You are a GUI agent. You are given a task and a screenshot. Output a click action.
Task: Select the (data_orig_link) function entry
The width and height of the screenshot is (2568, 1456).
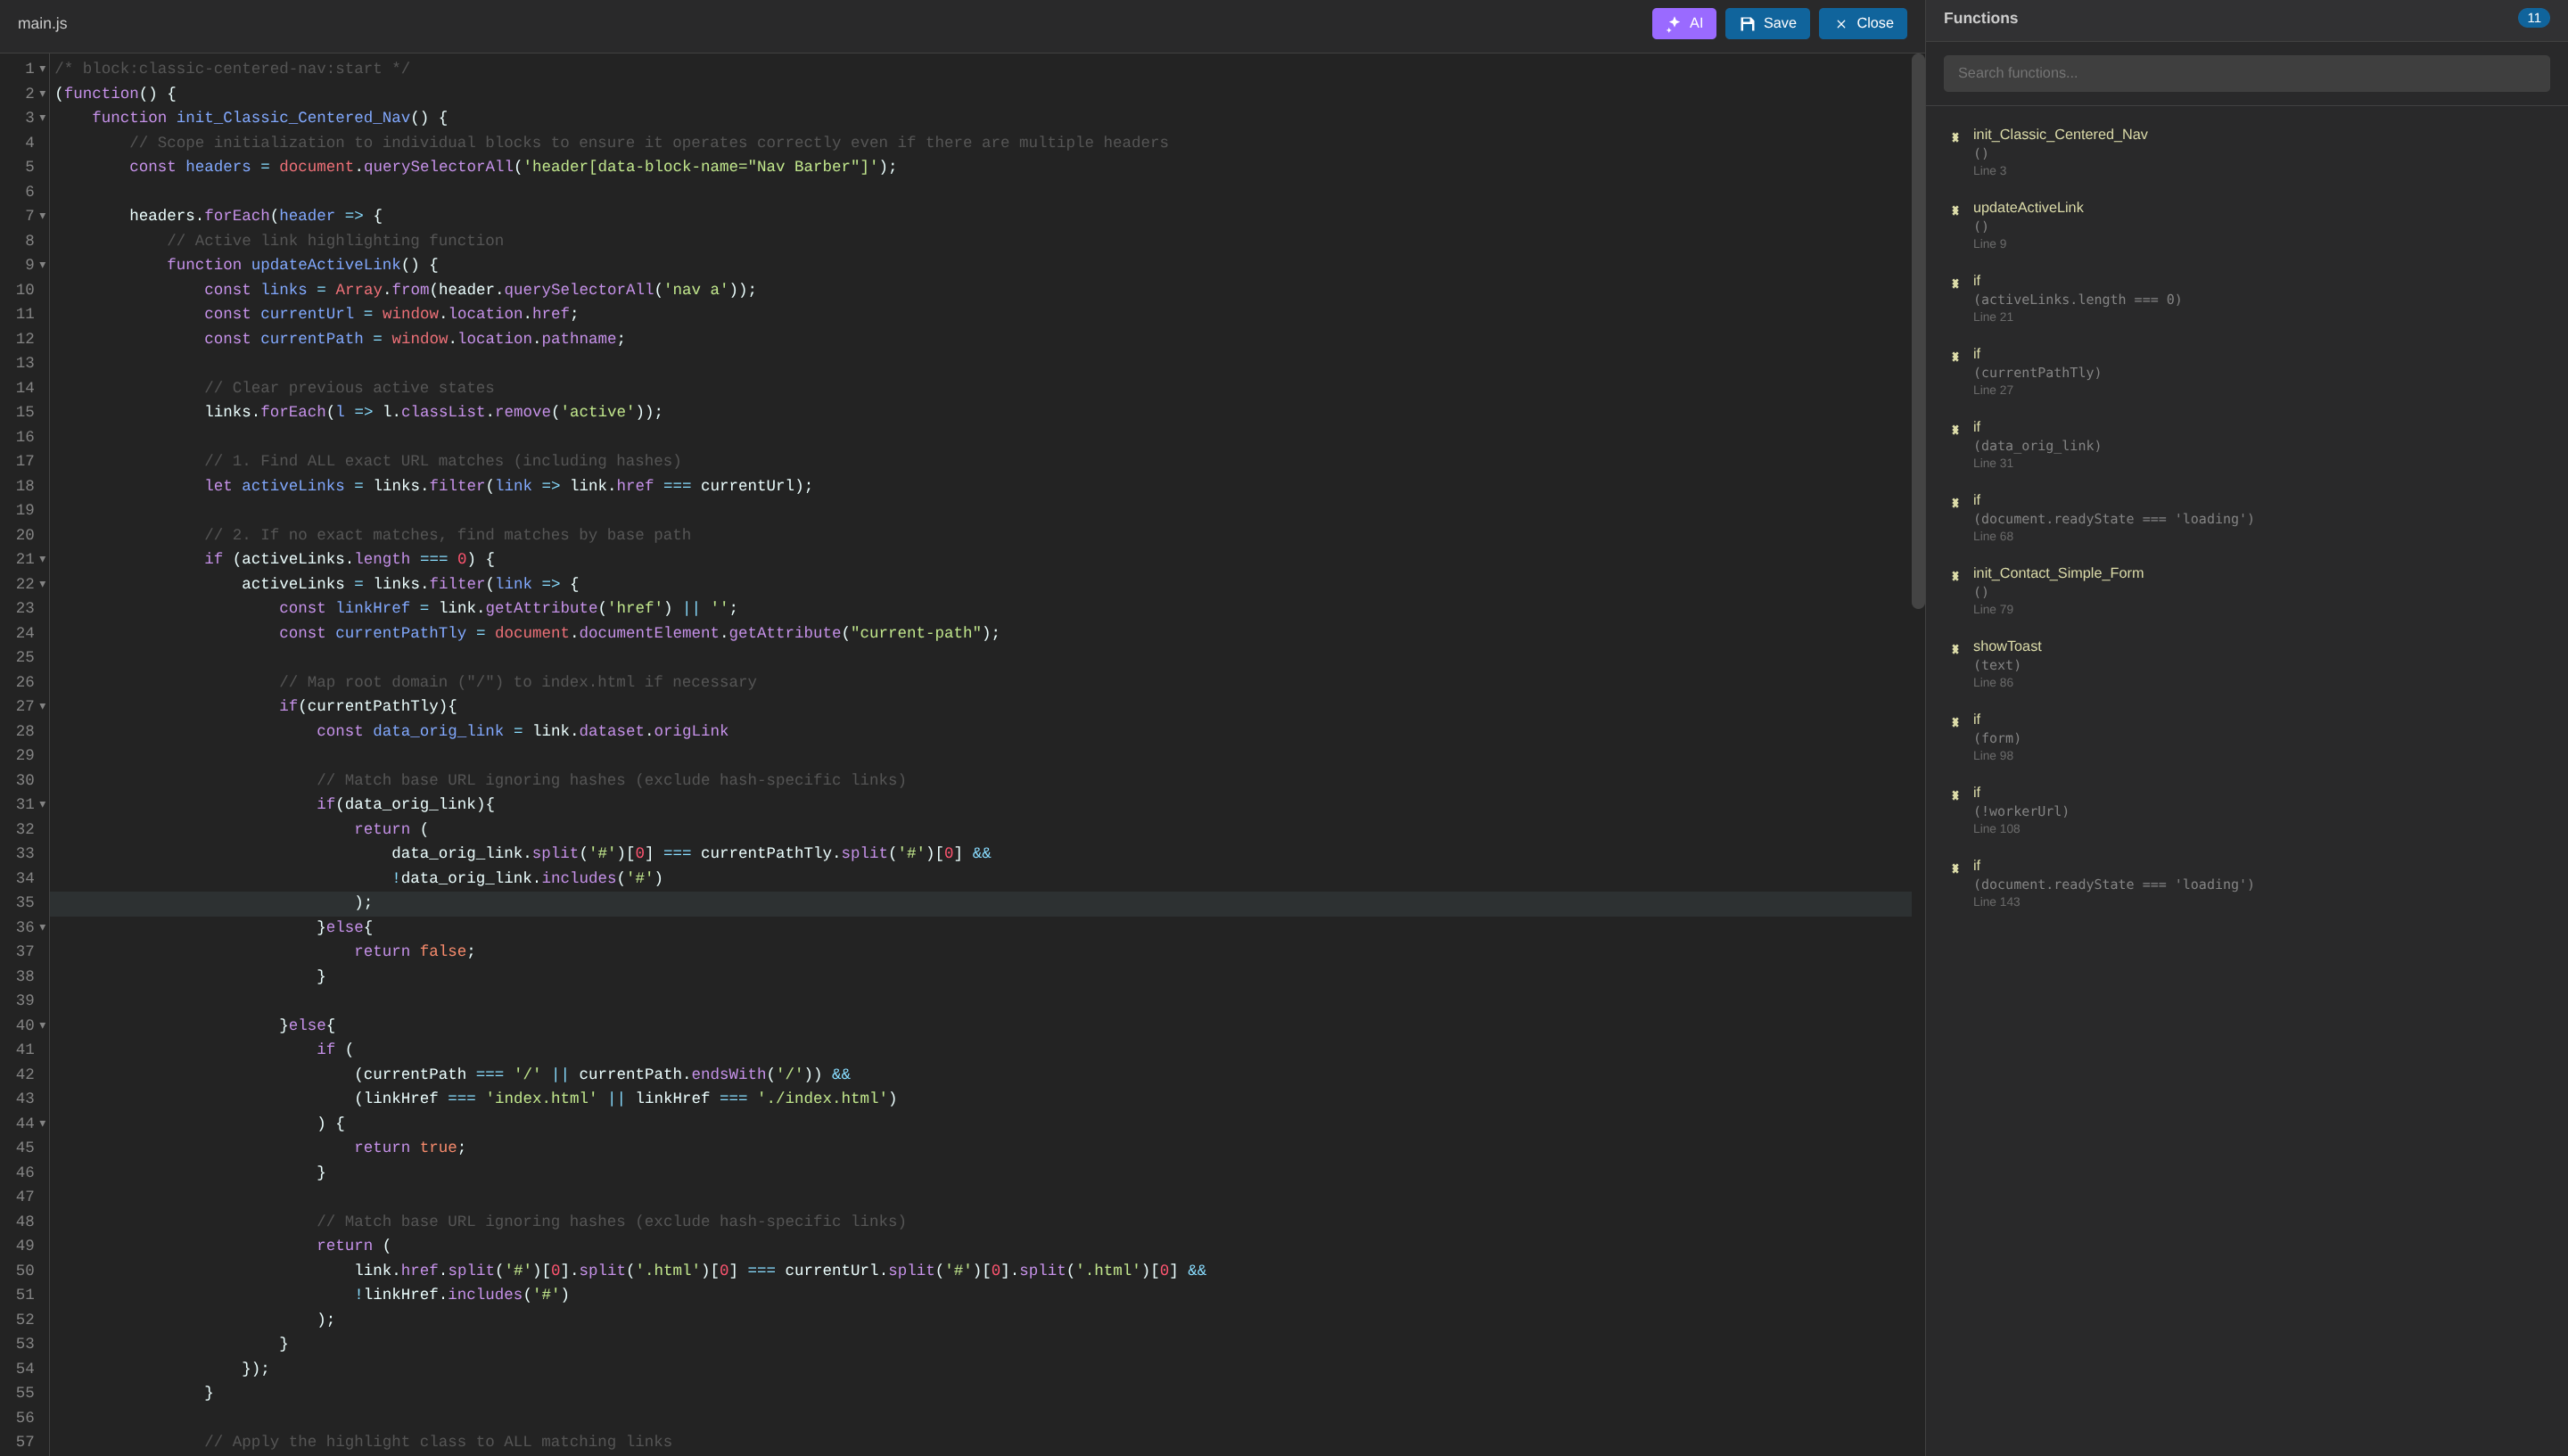coord(2037,445)
